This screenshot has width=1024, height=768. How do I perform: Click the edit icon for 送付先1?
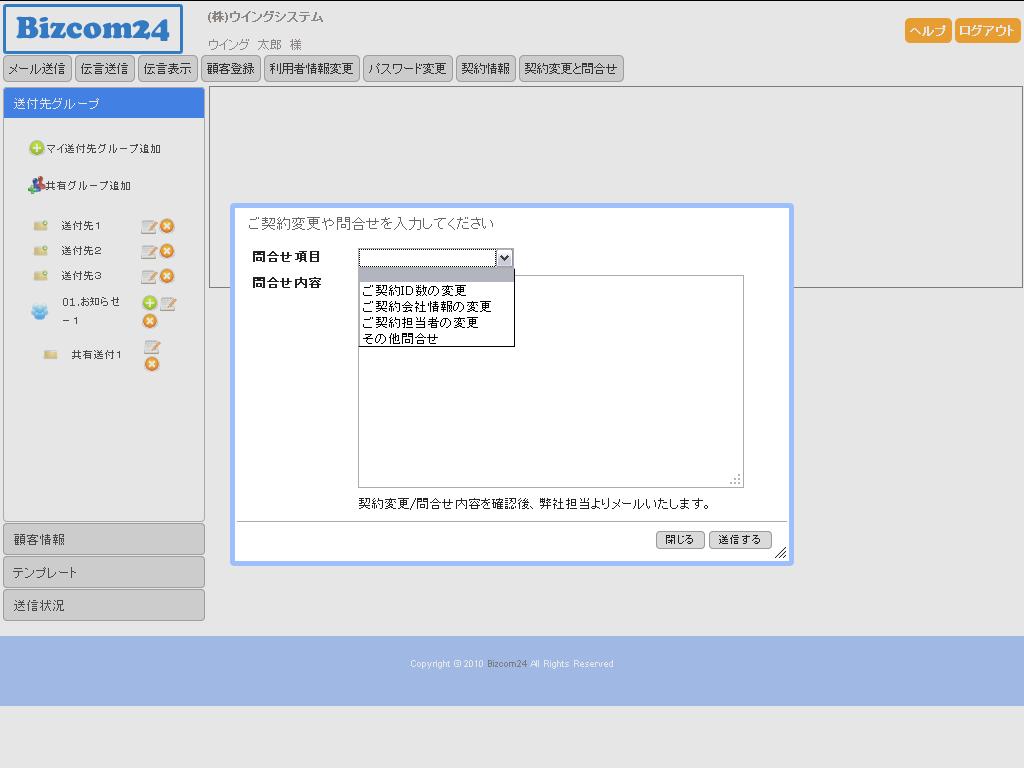click(148, 226)
